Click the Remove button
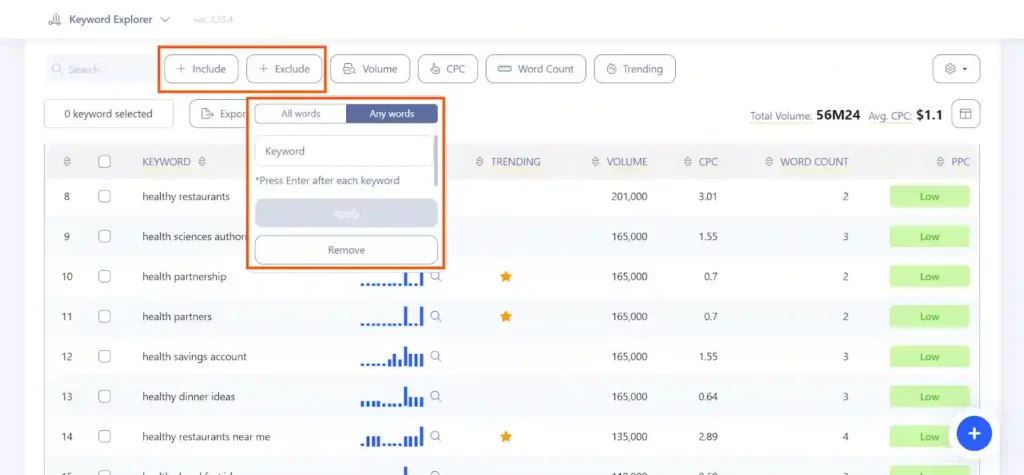The height and width of the screenshot is (475, 1024). click(x=346, y=250)
